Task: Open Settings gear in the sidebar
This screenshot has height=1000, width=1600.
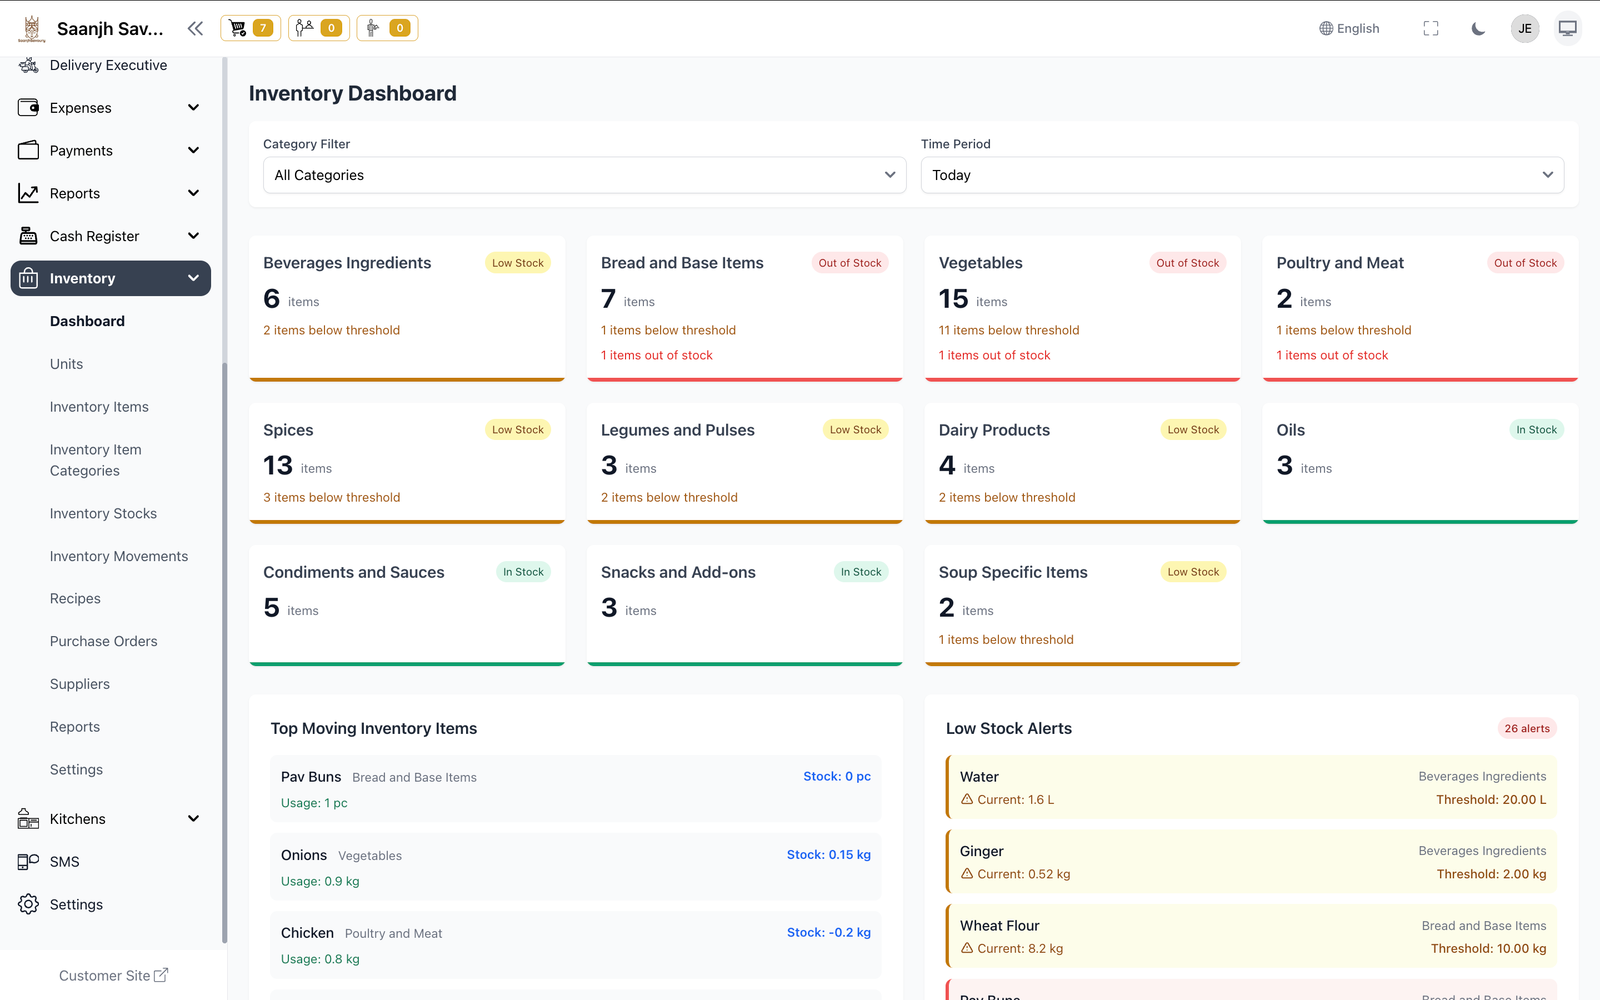Action: (x=28, y=904)
